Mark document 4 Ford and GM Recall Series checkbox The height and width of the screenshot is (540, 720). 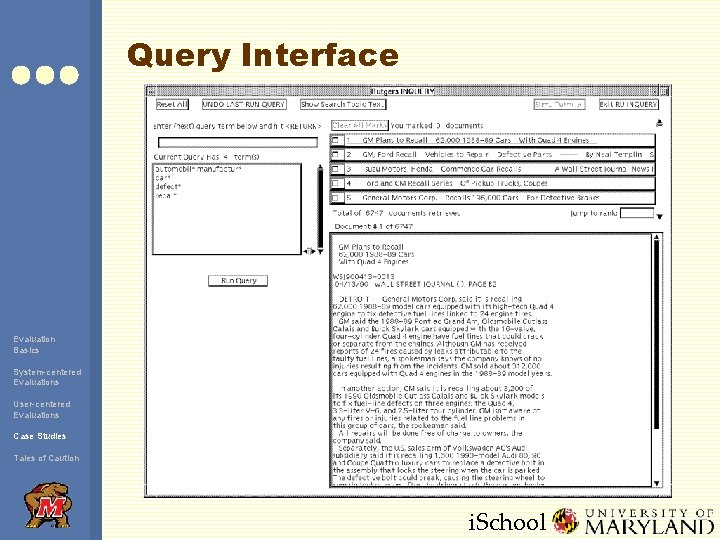click(x=336, y=183)
